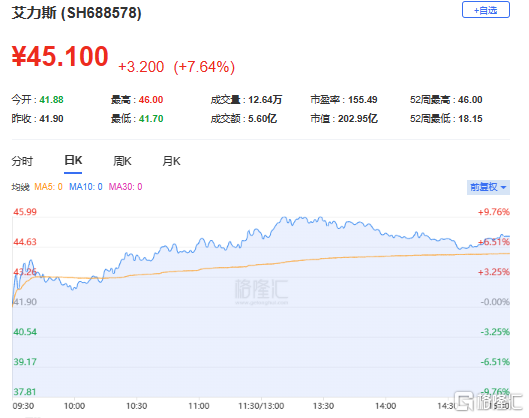Click the 市值 202.95亿 market cap value
The width and height of the screenshot is (529, 418).
[x=358, y=119]
